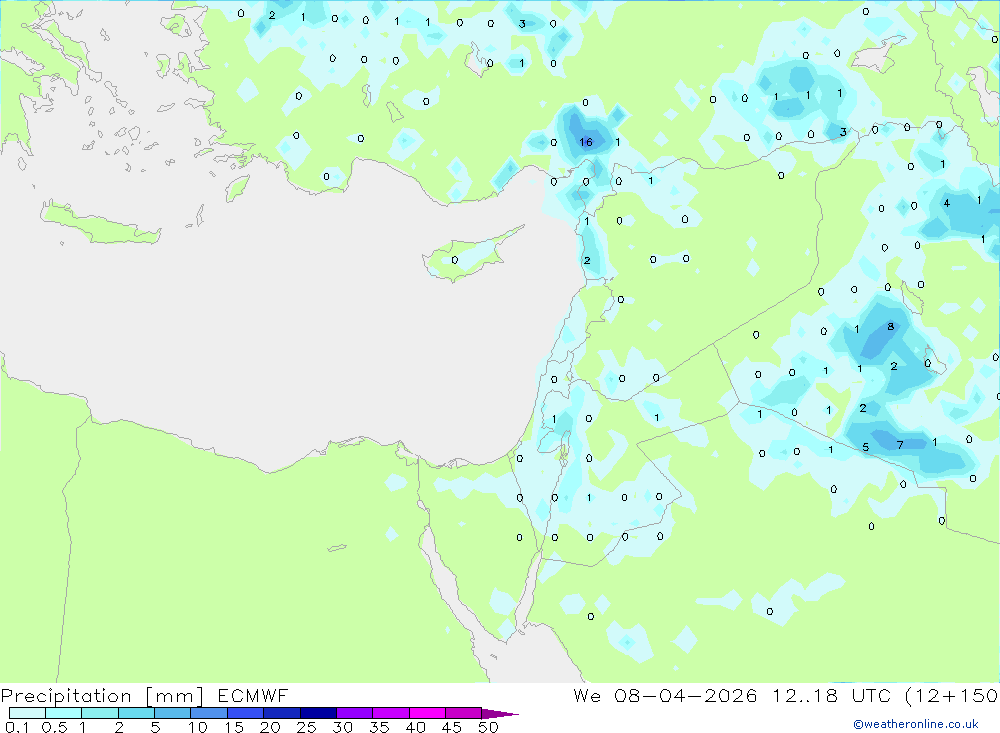Click the '45' legend scale label
Screen dimensions: 1000x733
pos(452,727)
